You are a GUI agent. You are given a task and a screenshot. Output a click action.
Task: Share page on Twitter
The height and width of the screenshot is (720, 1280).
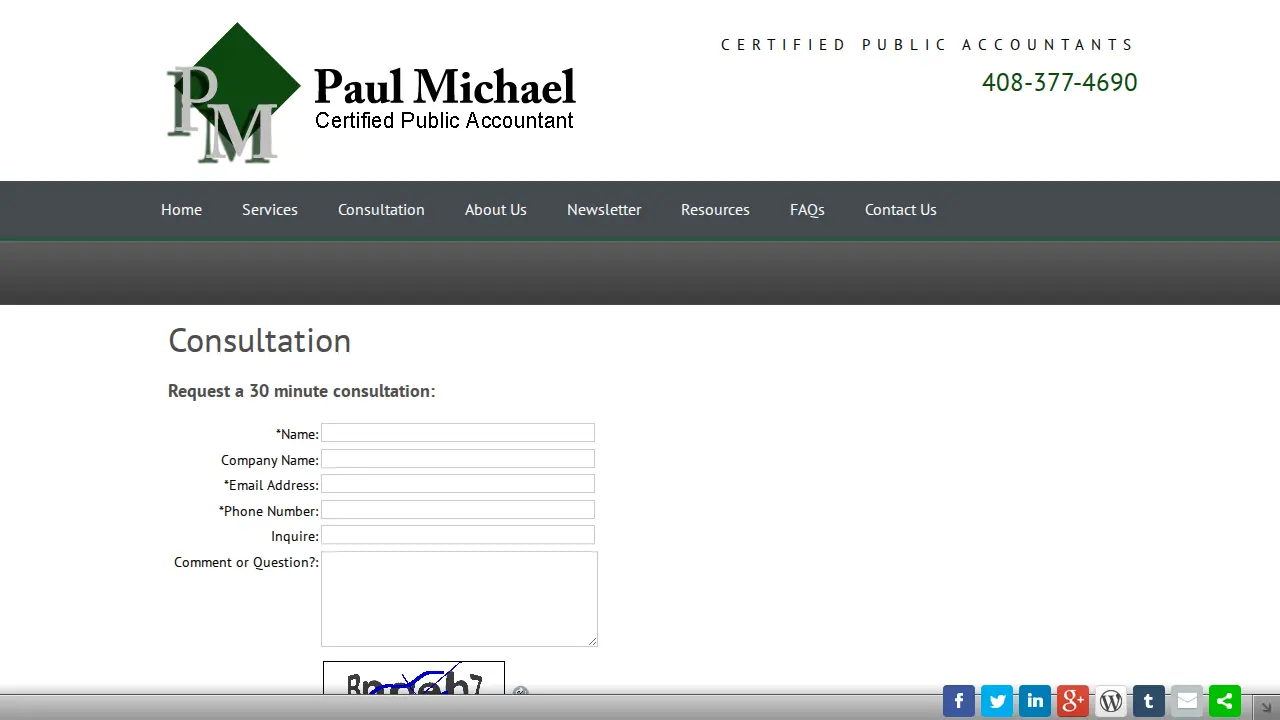coord(997,701)
